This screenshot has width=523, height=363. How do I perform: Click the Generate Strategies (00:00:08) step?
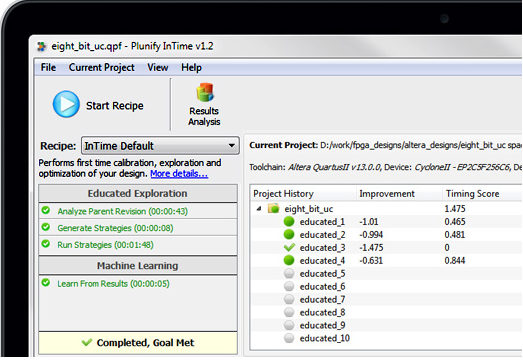click(138, 228)
